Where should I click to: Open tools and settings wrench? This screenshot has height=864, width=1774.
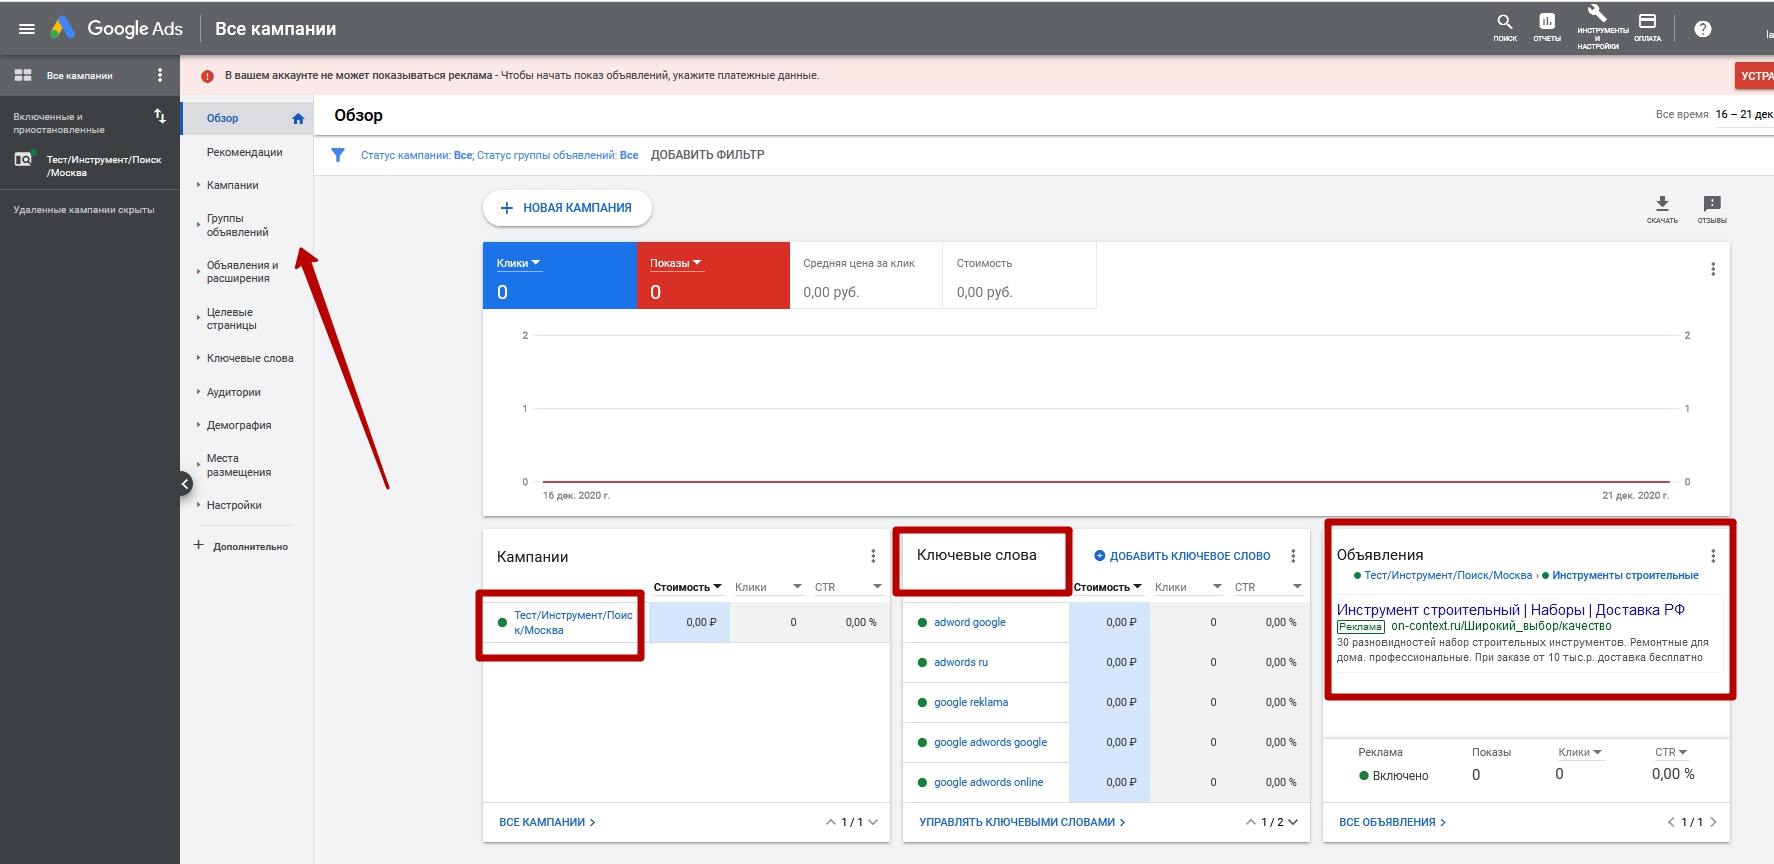pyautogui.click(x=1597, y=14)
